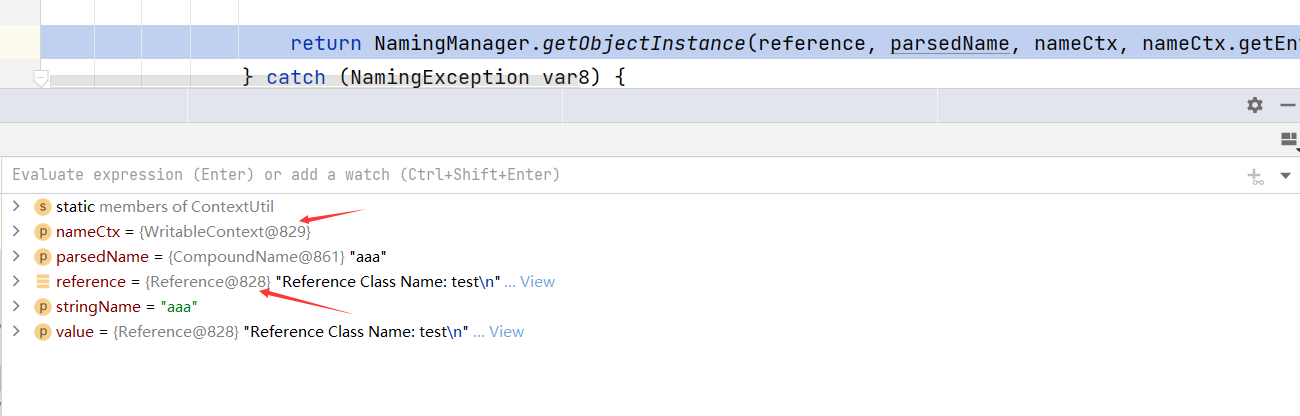Click the field icon beside reference

click(43, 282)
